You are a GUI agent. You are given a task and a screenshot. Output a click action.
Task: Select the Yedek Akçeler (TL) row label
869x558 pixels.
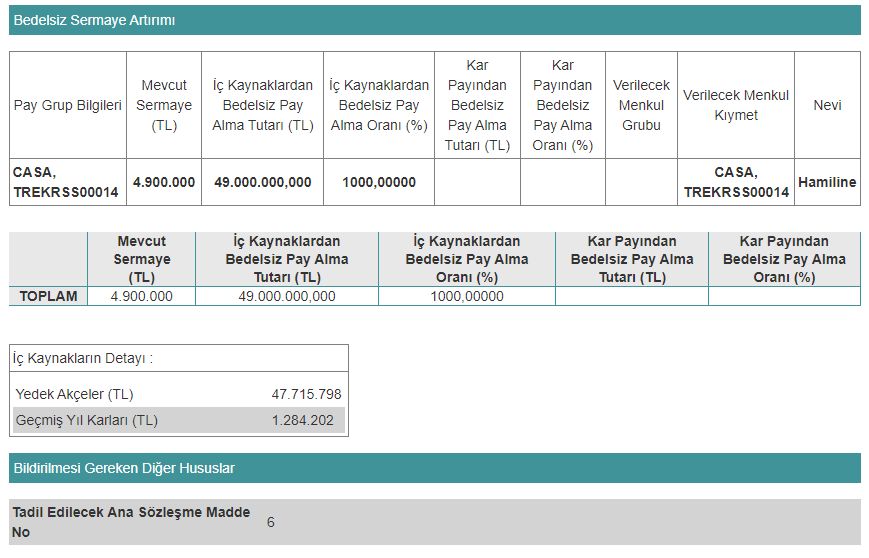click(74, 394)
